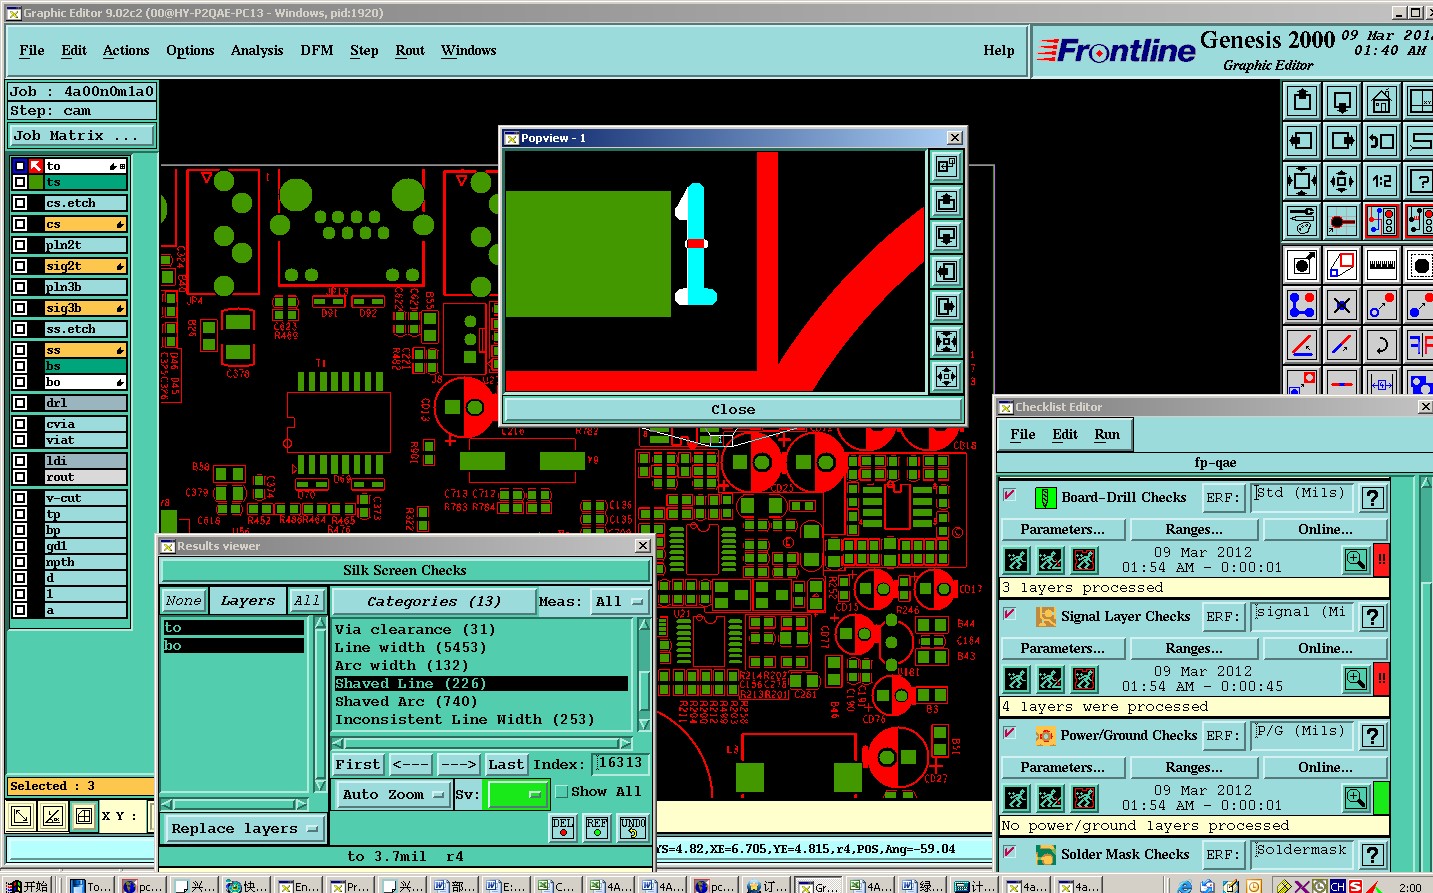1433x893 pixels.
Task: Click next result arrow button --->
Action: coord(459,764)
